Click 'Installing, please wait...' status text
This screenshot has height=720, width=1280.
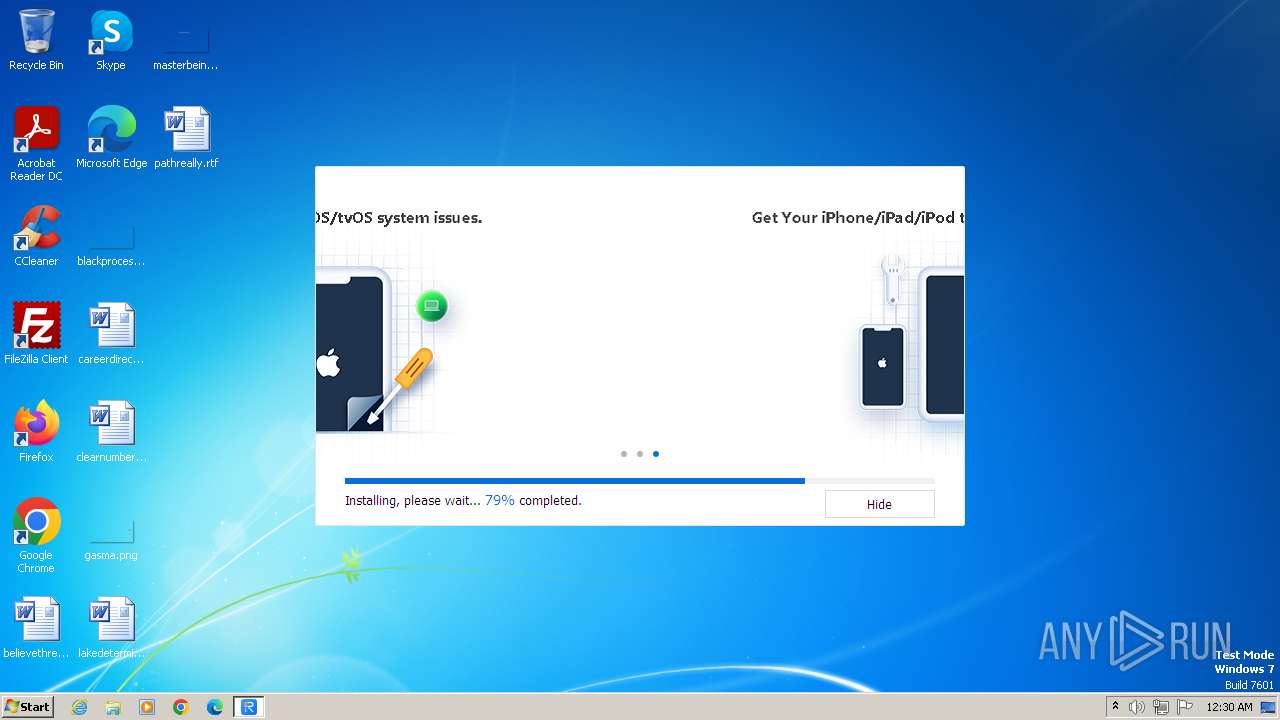(x=413, y=500)
